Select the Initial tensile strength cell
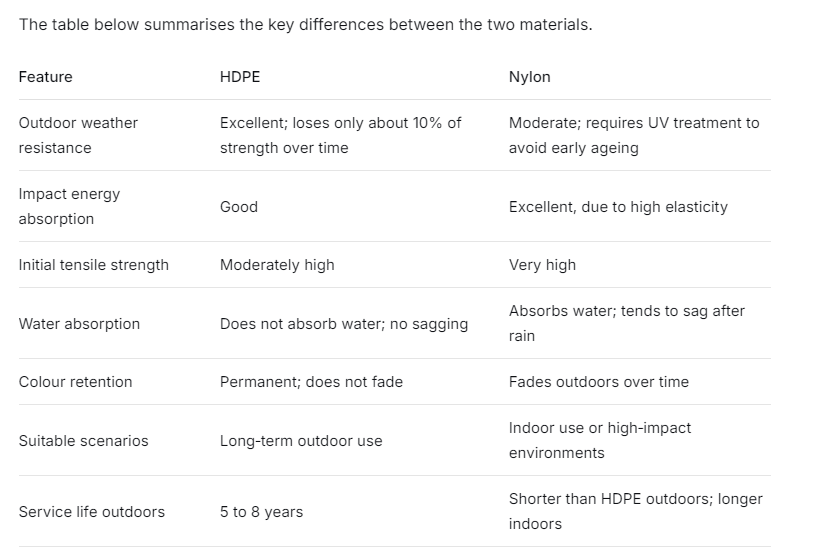Image resolution: width=815 pixels, height=551 pixels. coord(94,265)
